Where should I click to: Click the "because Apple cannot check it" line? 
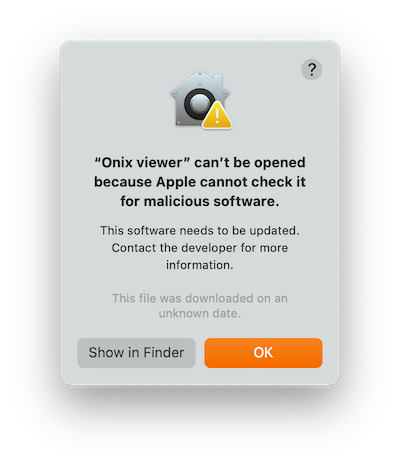[x=200, y=182]
